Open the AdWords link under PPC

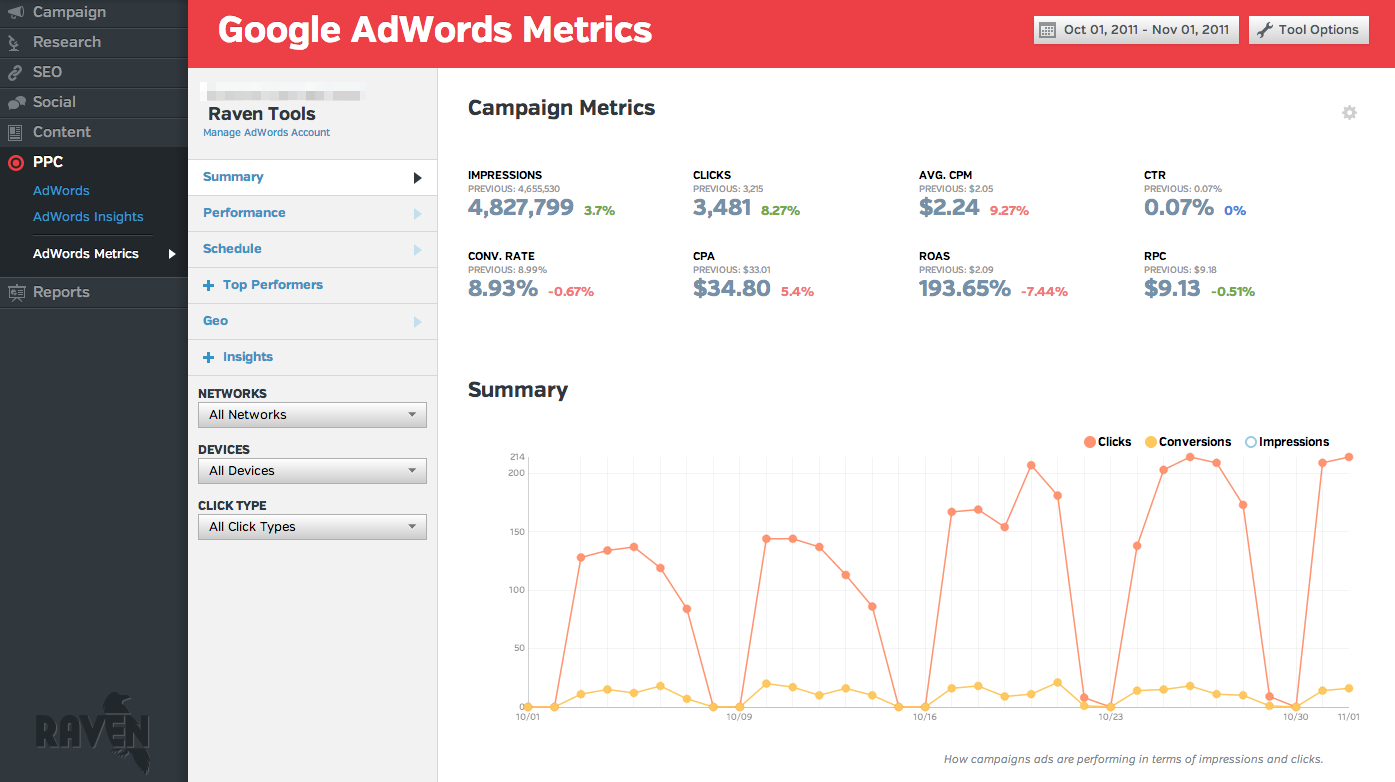61,191
